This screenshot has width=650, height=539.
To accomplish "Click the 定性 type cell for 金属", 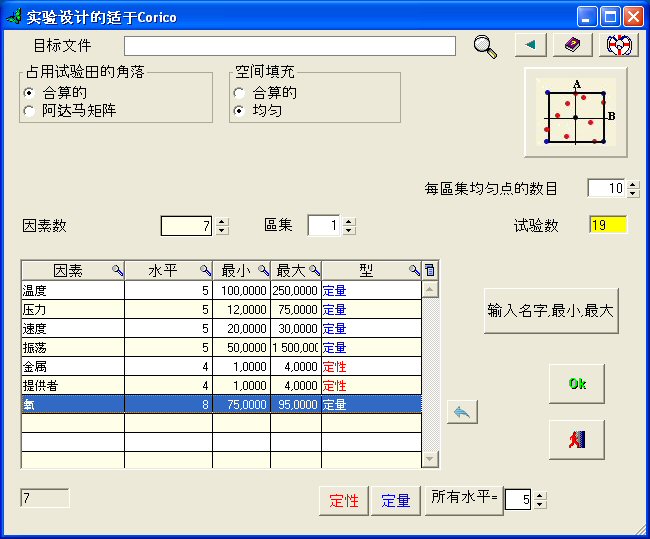I will 371,367.
